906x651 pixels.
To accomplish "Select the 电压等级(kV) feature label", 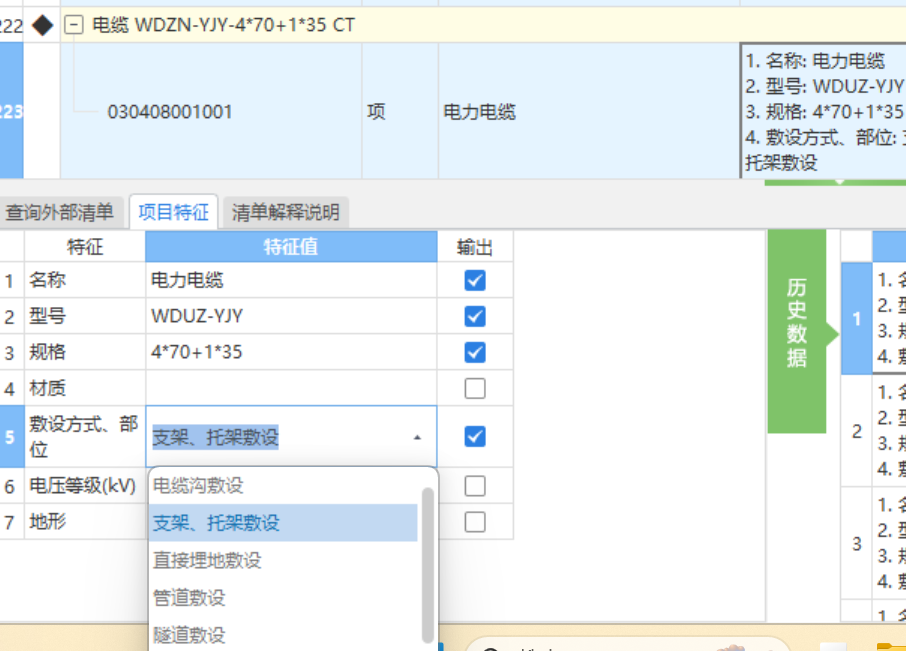I will coord(83,486).
